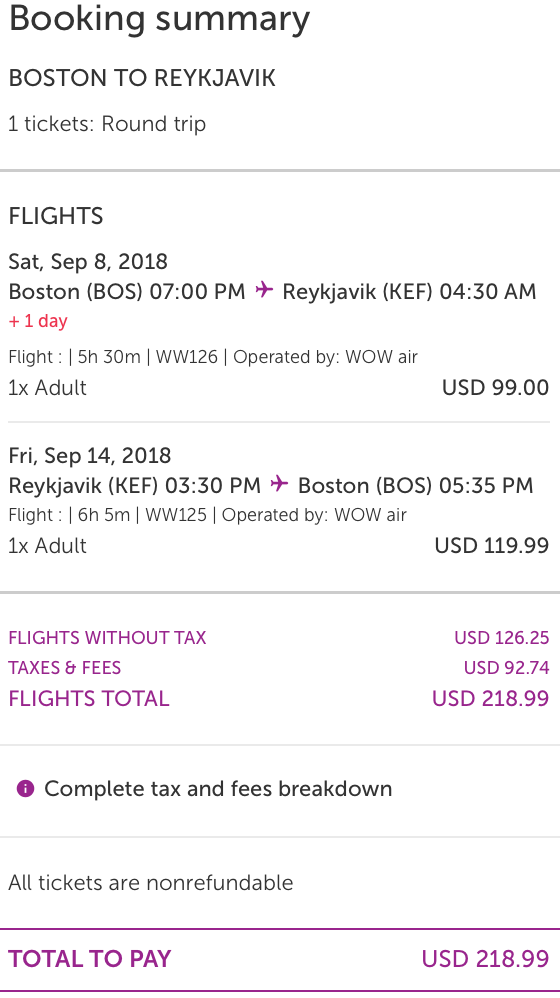The height and width of the screenshot is (998, 560).
Task: Select the BOSTON TO REYKJAVIK route title
Action: tap(142, 78)
